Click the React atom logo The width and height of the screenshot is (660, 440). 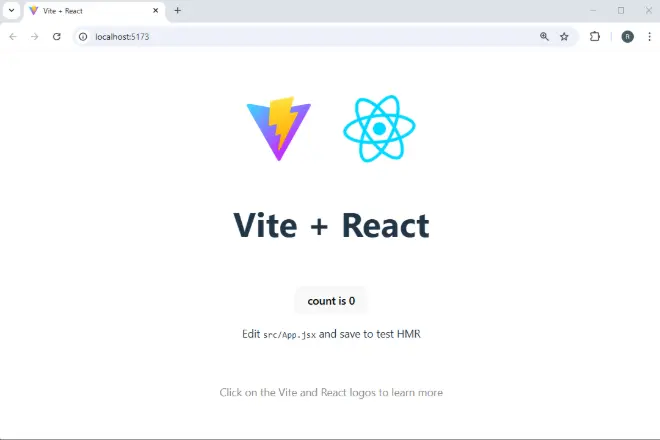tap(379, 128)
